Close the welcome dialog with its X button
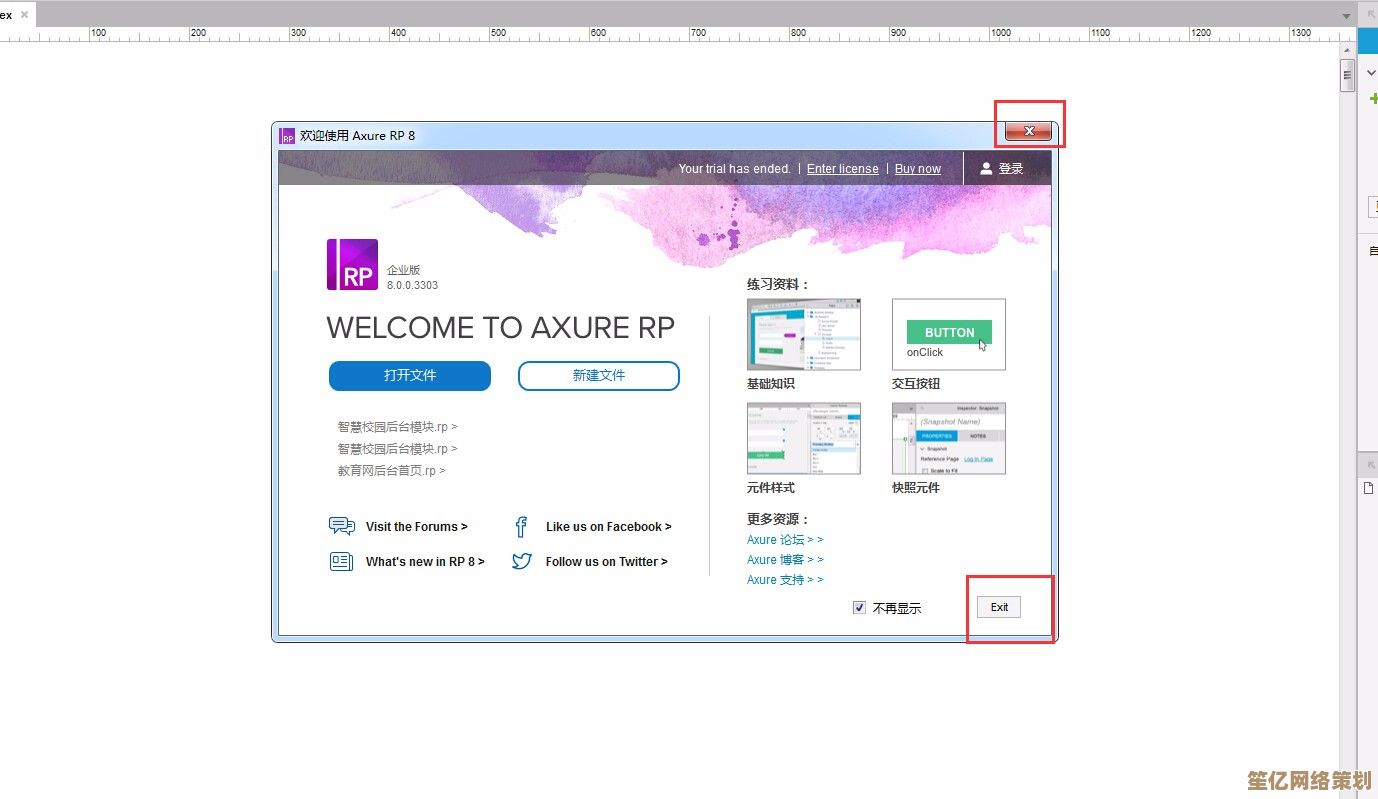This screenshot has width=1378, height=799. (1029, 131)
